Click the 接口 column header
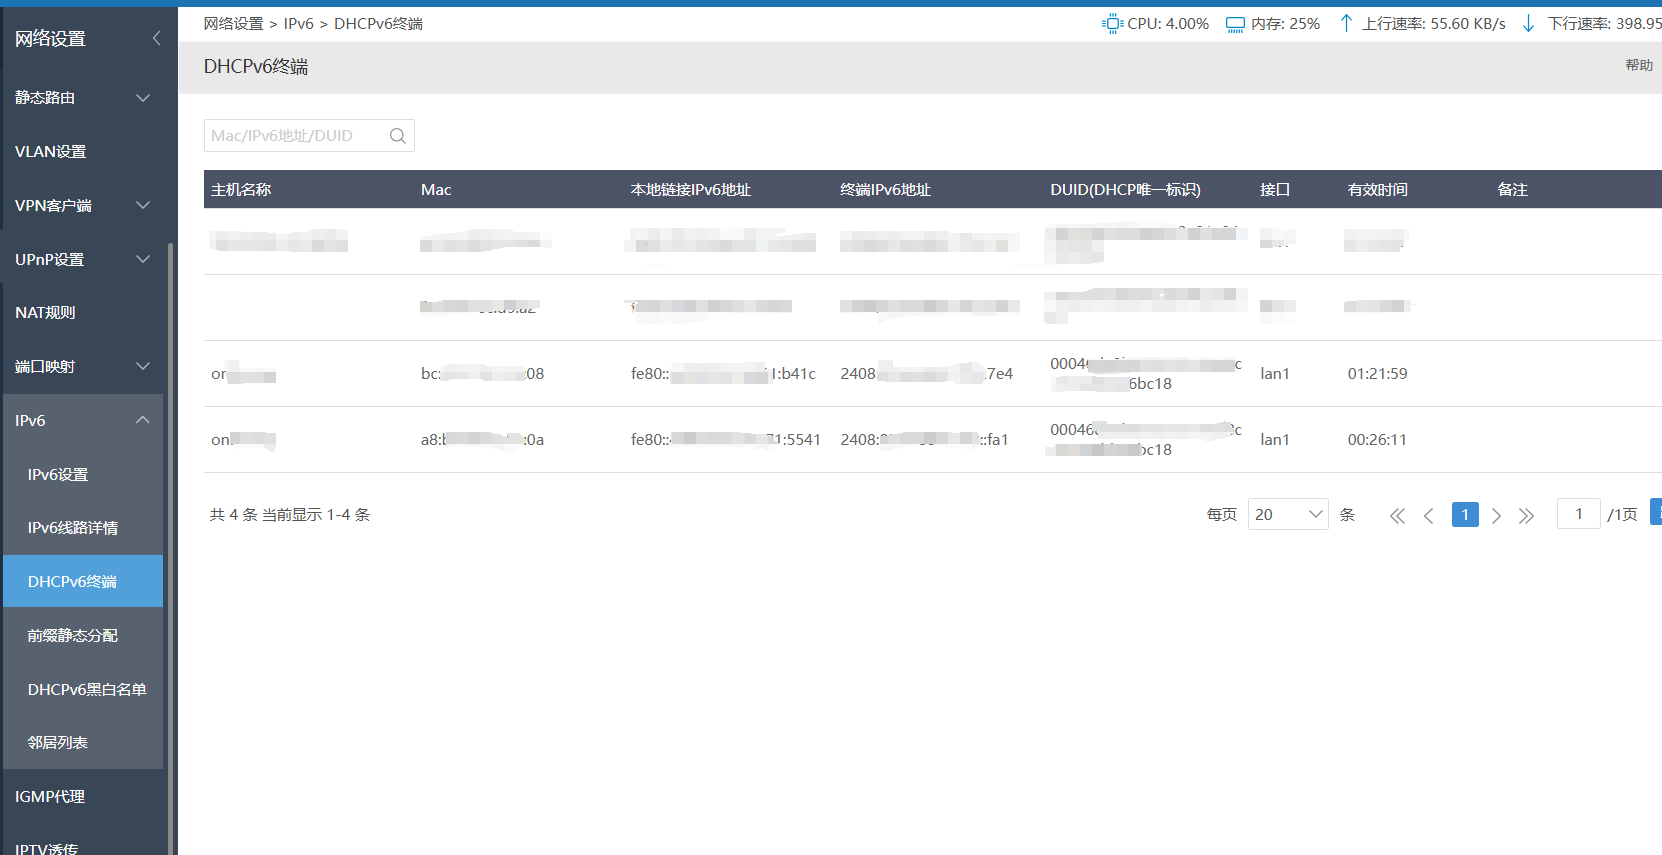 (1275, 189)
